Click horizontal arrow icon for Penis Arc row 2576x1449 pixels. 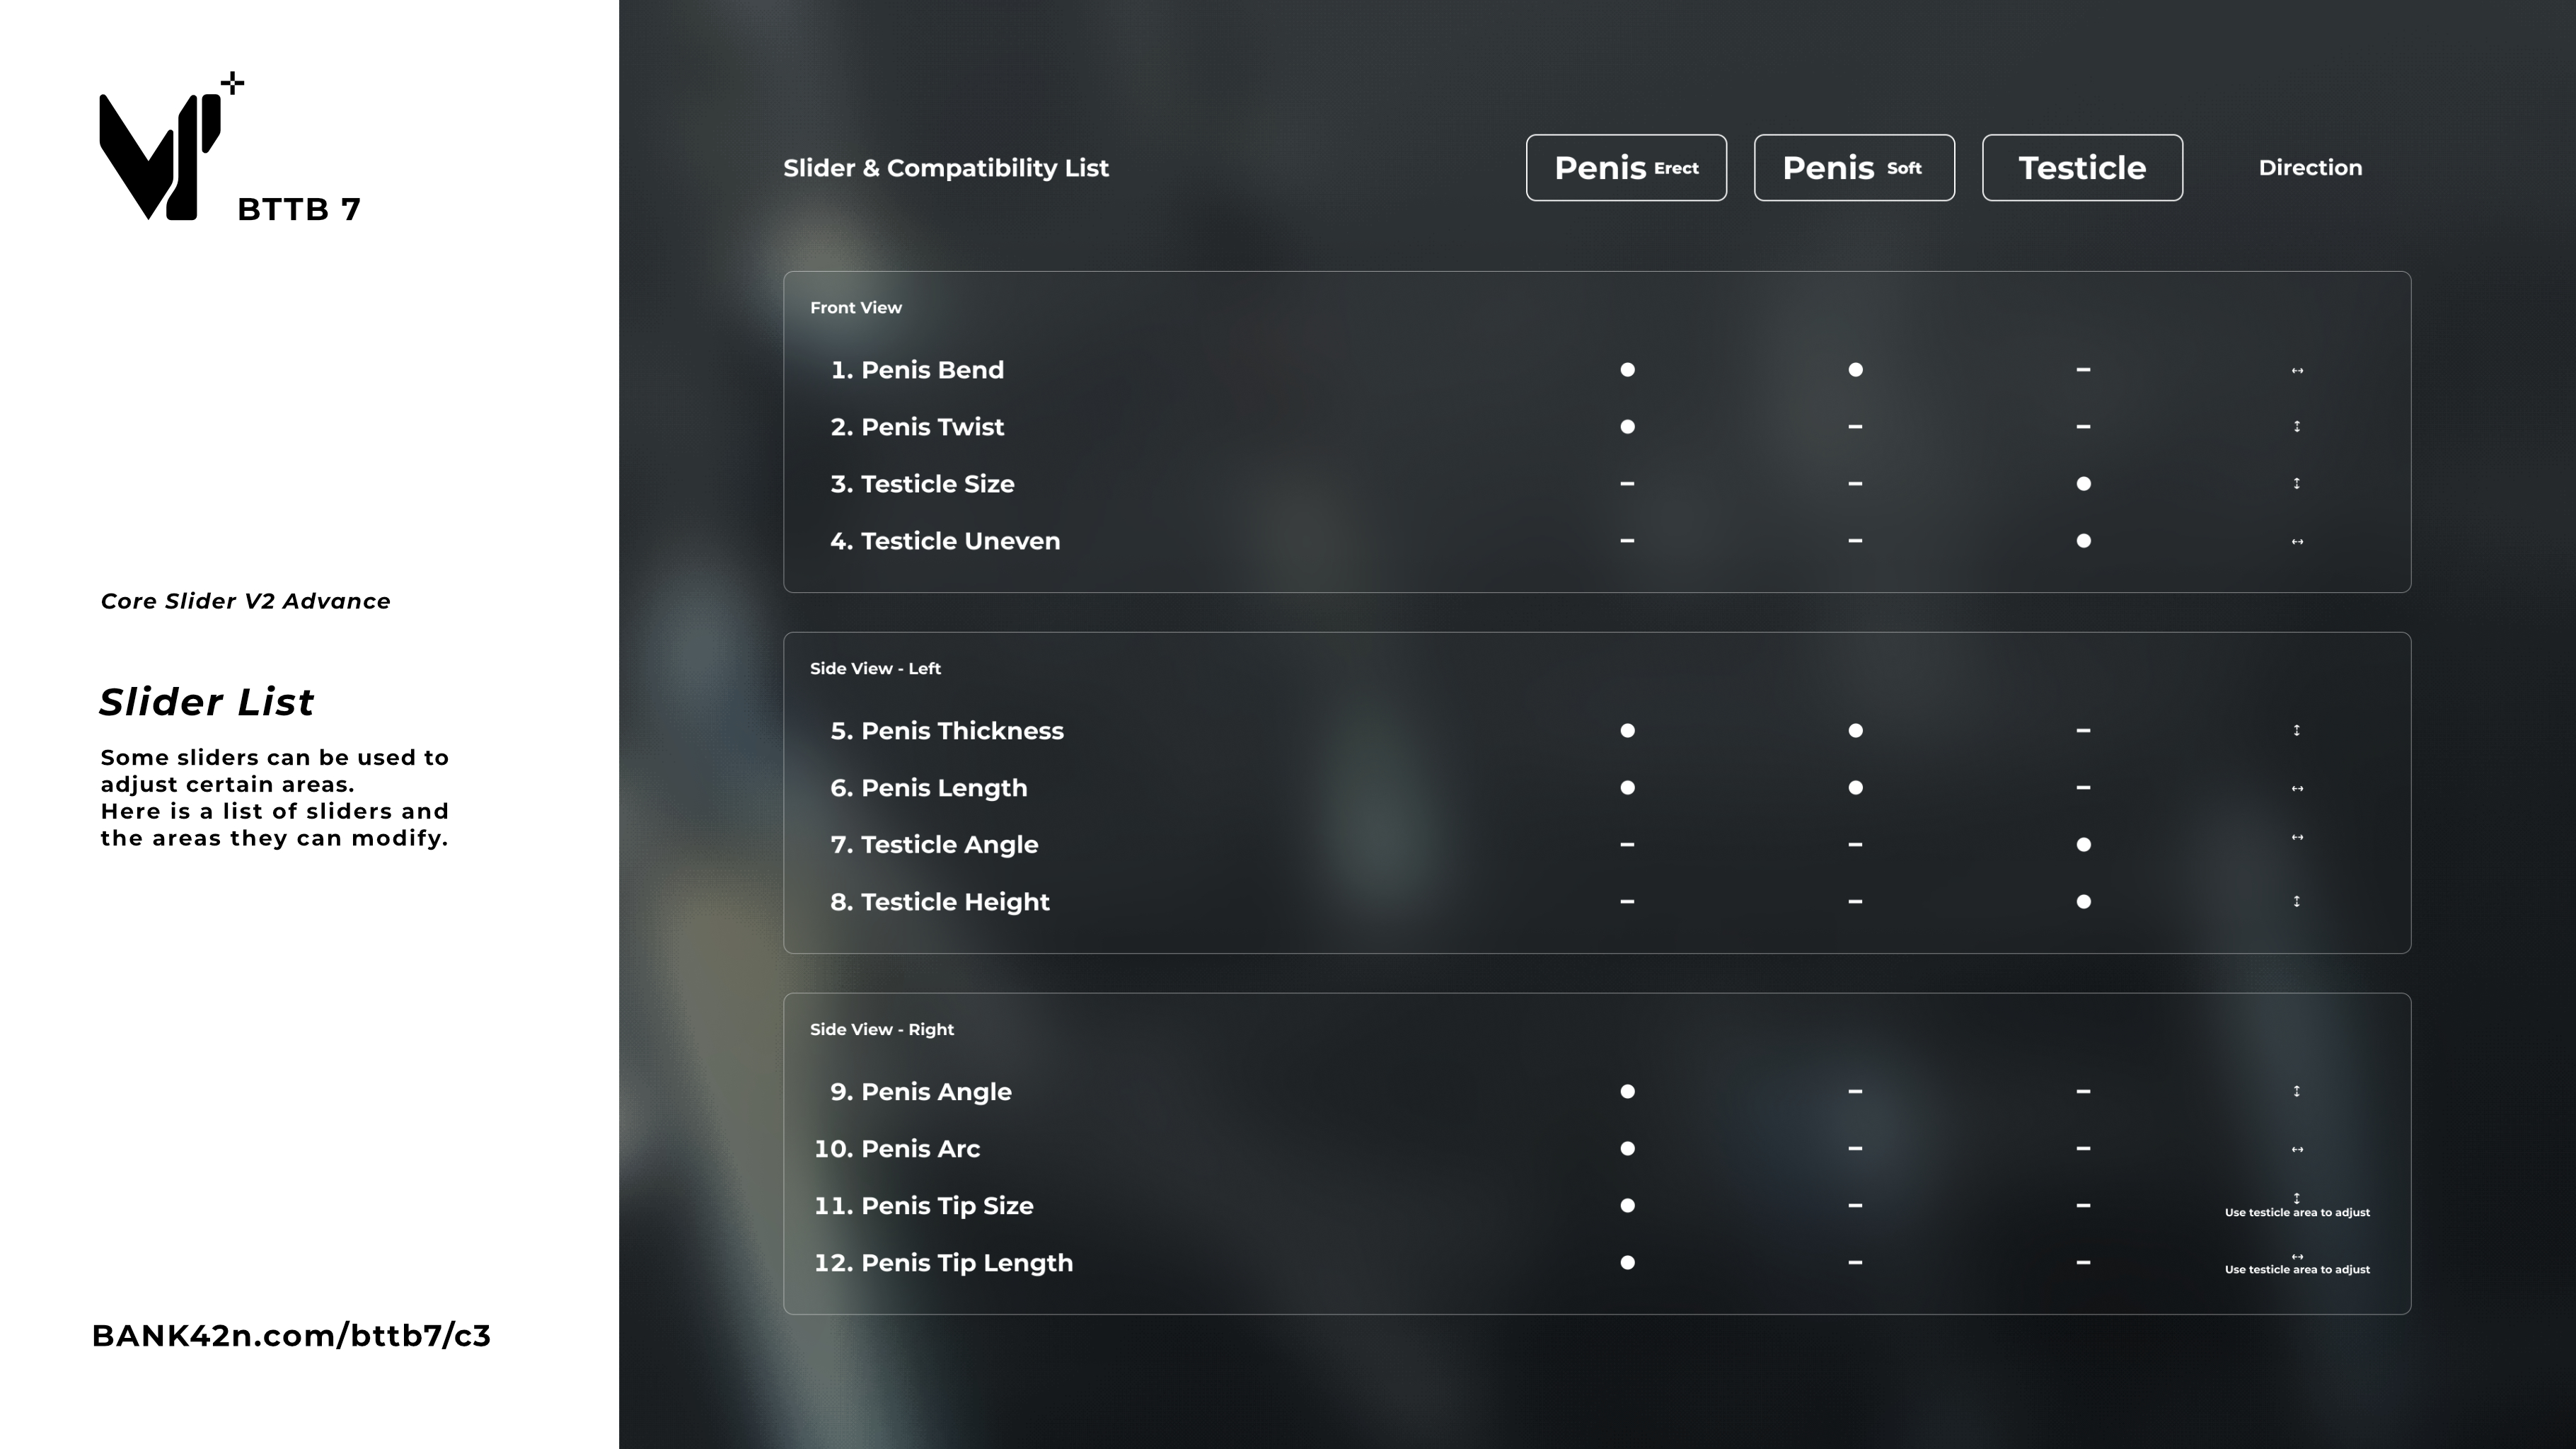point(2297,1150)
